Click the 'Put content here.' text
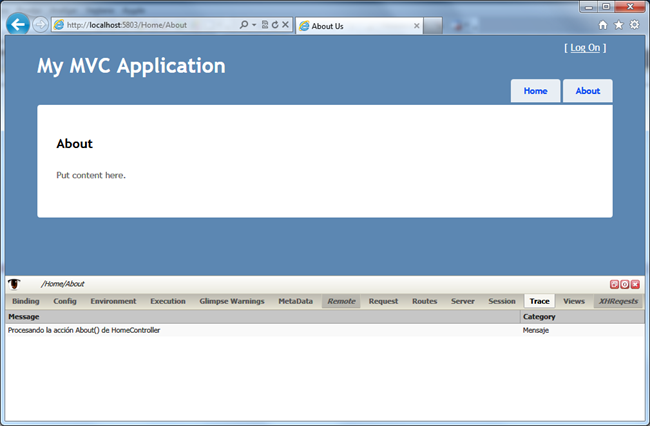This screenshot has width=650, height=426. pos(91,175)
